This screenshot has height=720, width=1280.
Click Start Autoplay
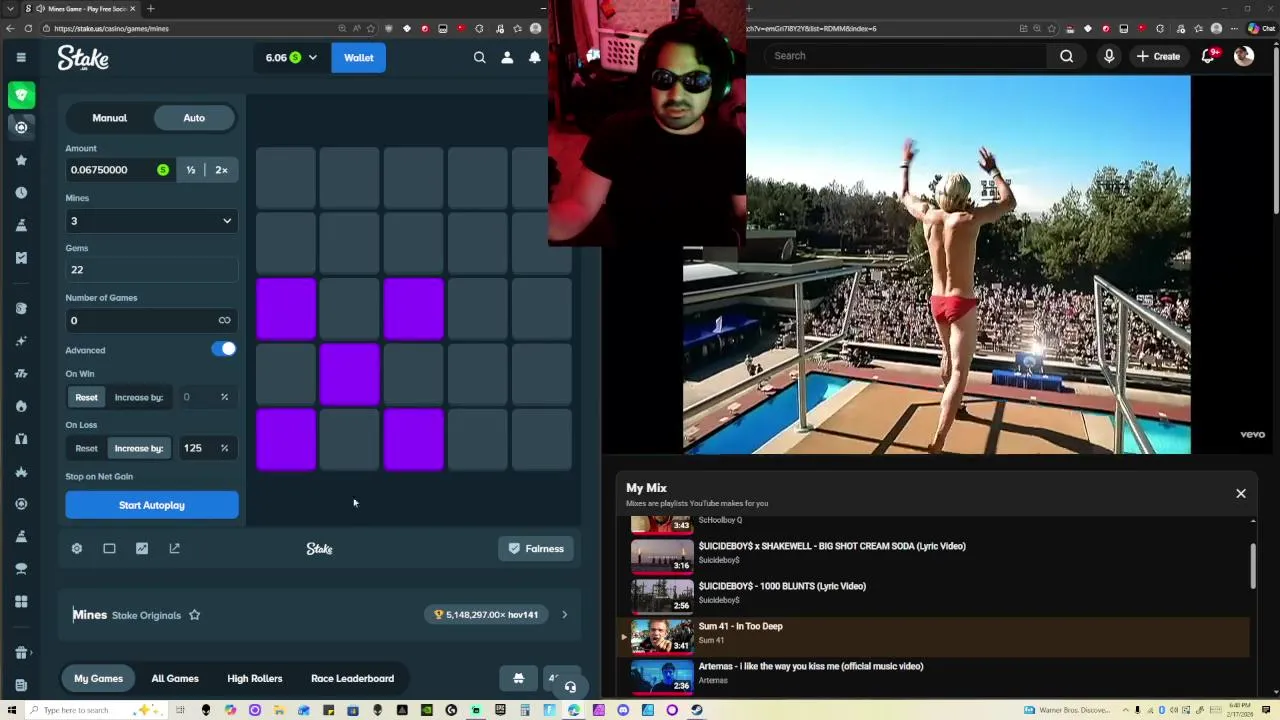pos(152,505)
